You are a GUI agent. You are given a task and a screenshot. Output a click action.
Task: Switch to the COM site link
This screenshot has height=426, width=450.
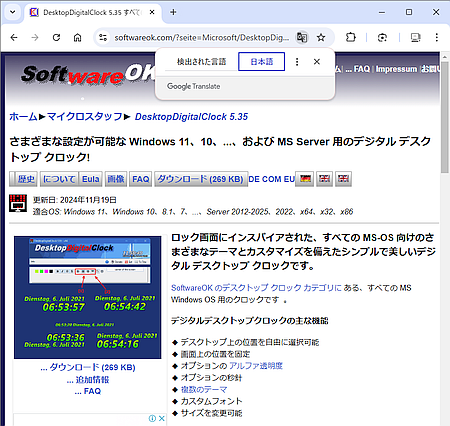[271, 179]
